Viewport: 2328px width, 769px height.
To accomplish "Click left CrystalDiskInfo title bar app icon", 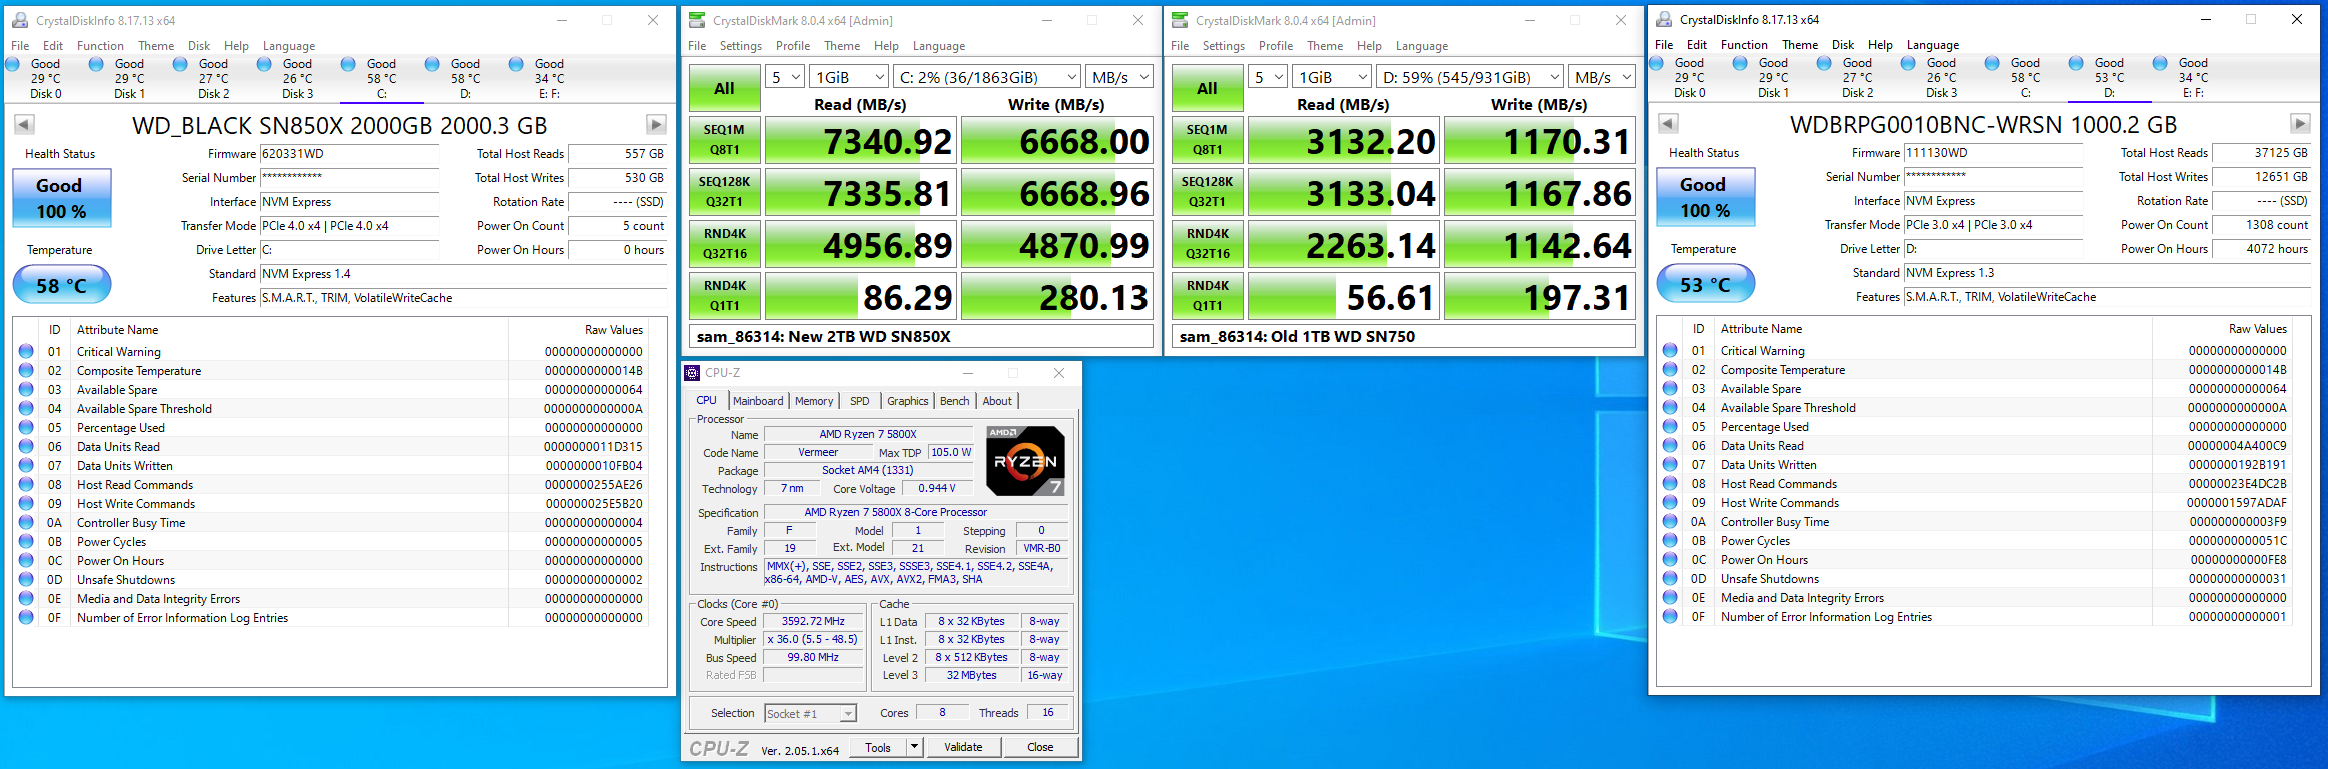I will (20, 20).
